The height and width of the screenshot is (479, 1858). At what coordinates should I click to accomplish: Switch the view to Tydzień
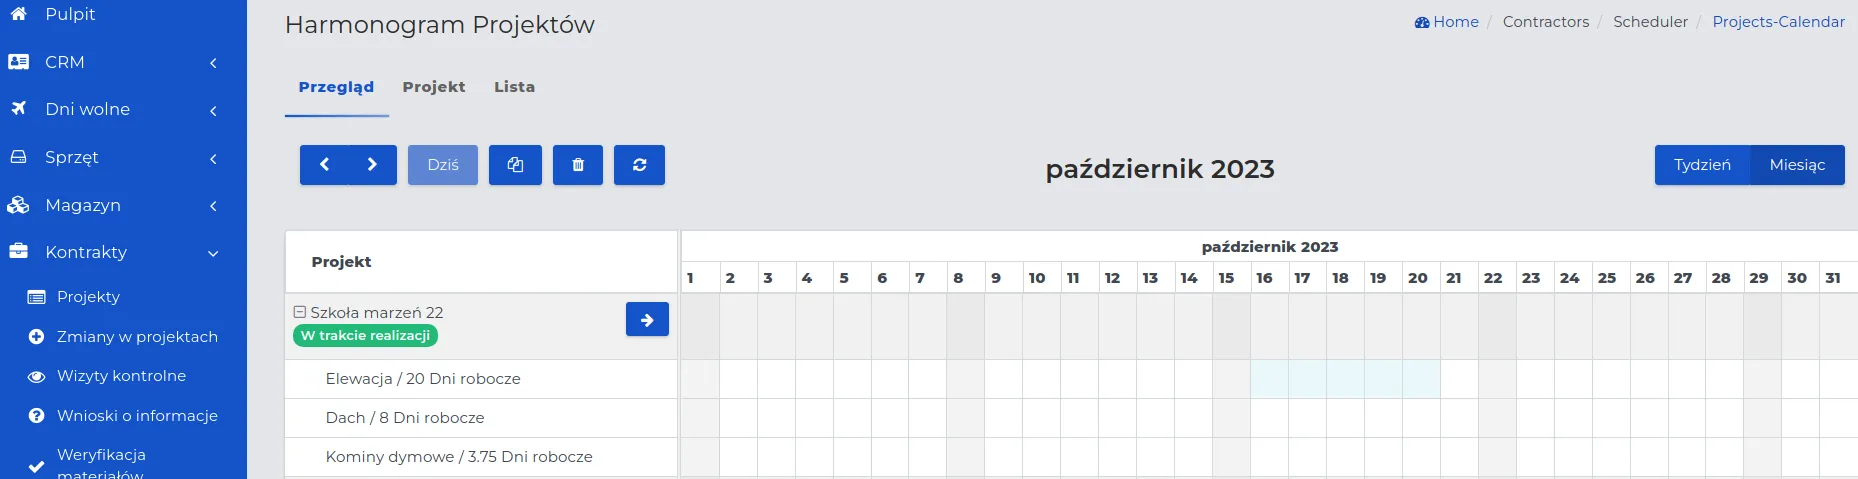point(1702,165)
